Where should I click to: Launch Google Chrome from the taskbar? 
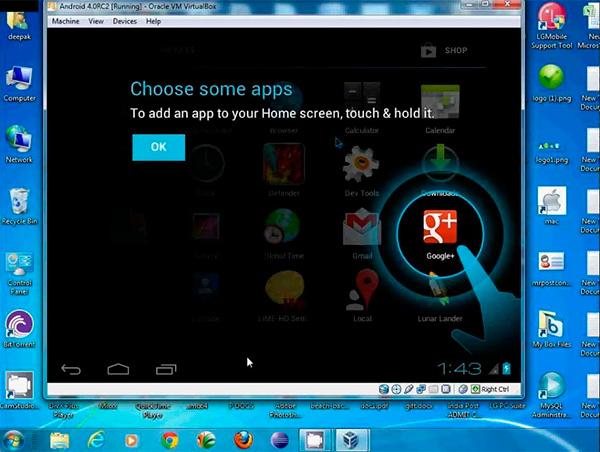(x=170, y=441)
